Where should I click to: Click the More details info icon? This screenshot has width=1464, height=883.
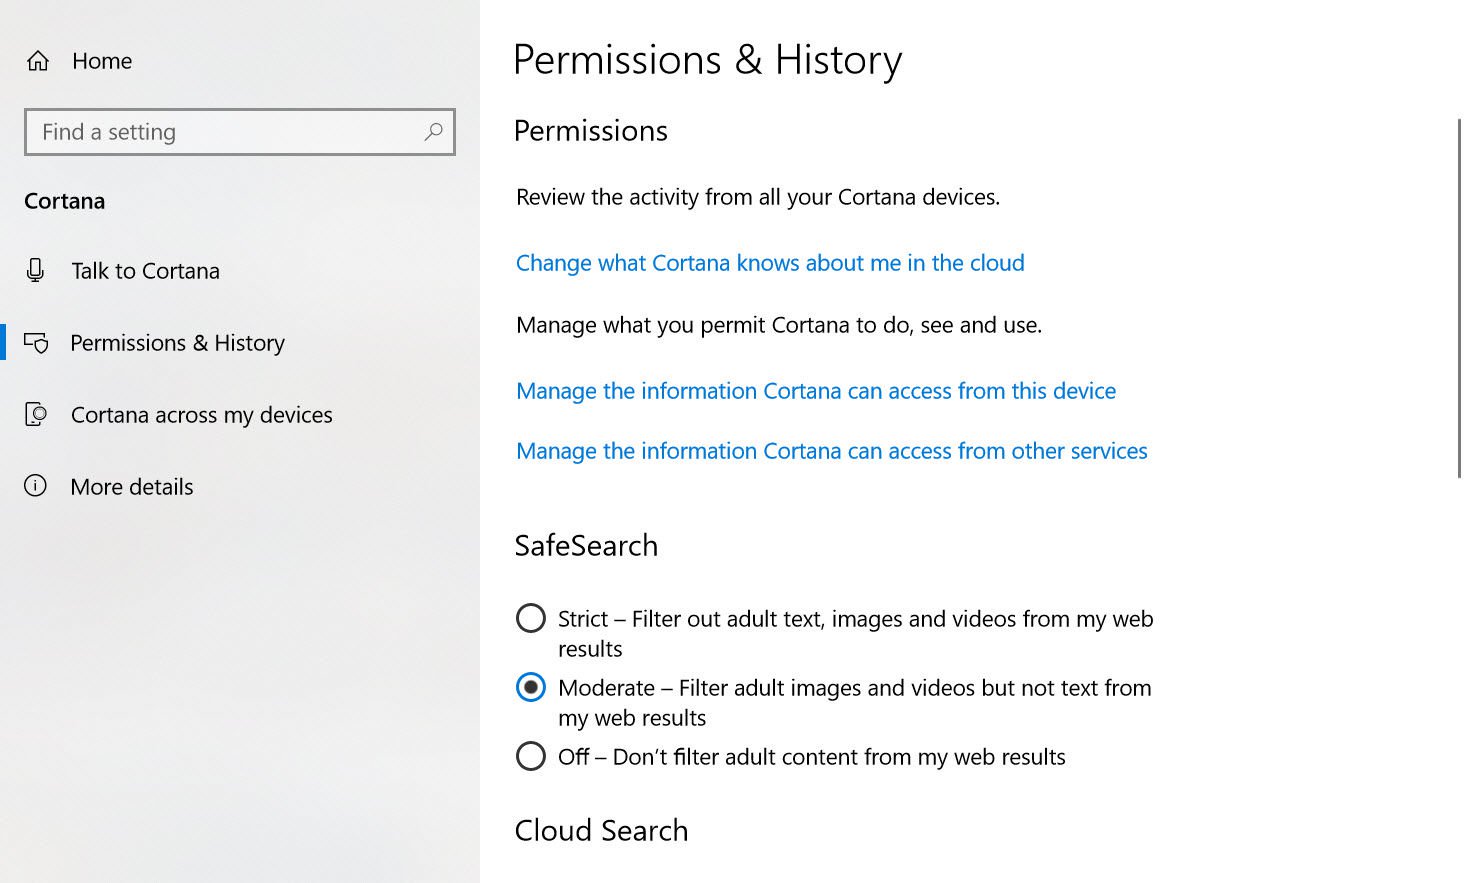pyautogui.click(x=36, y=486)
